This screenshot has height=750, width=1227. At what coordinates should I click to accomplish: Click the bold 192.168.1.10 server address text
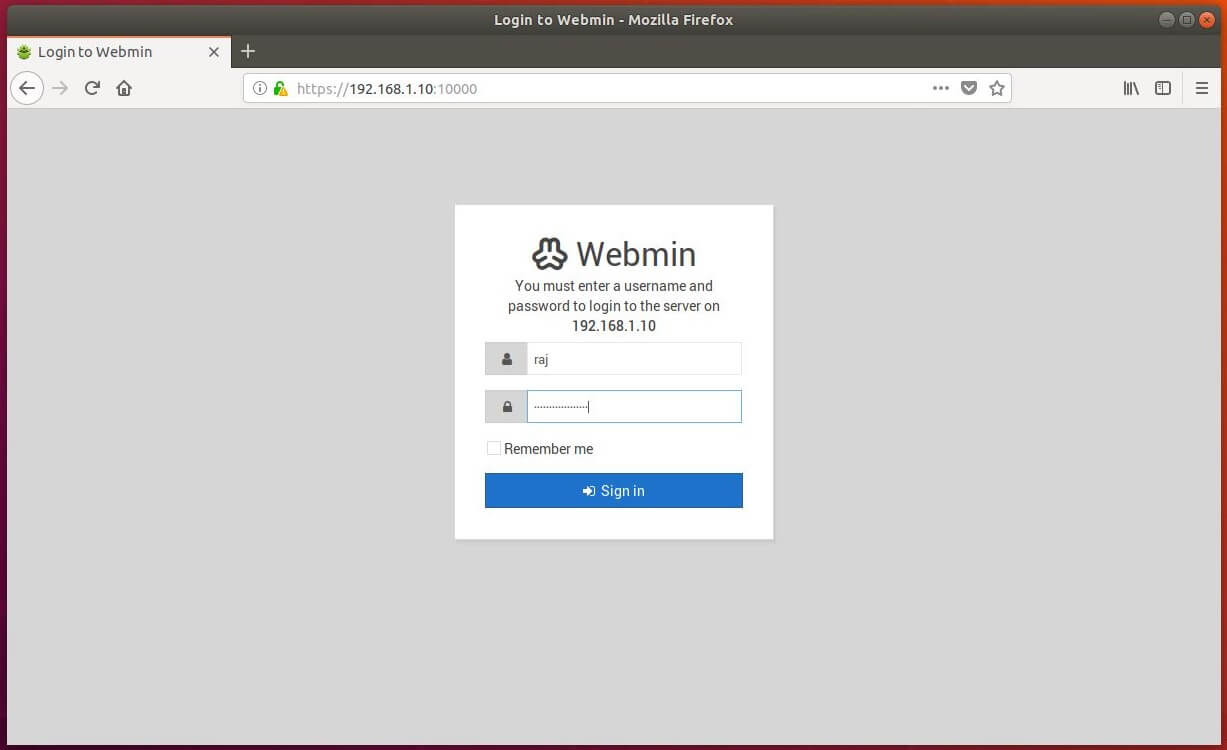(614, 326)
